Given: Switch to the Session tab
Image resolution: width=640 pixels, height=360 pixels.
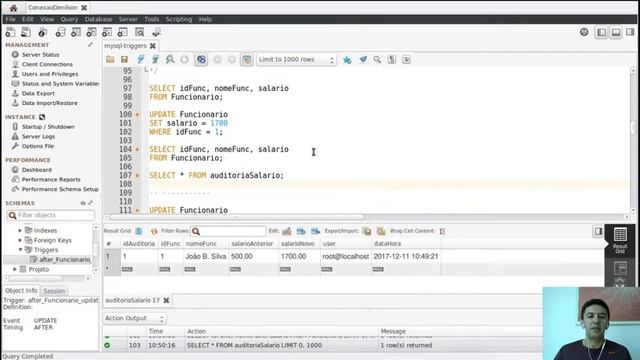Looking at the screenshot, I should [54, 291].
